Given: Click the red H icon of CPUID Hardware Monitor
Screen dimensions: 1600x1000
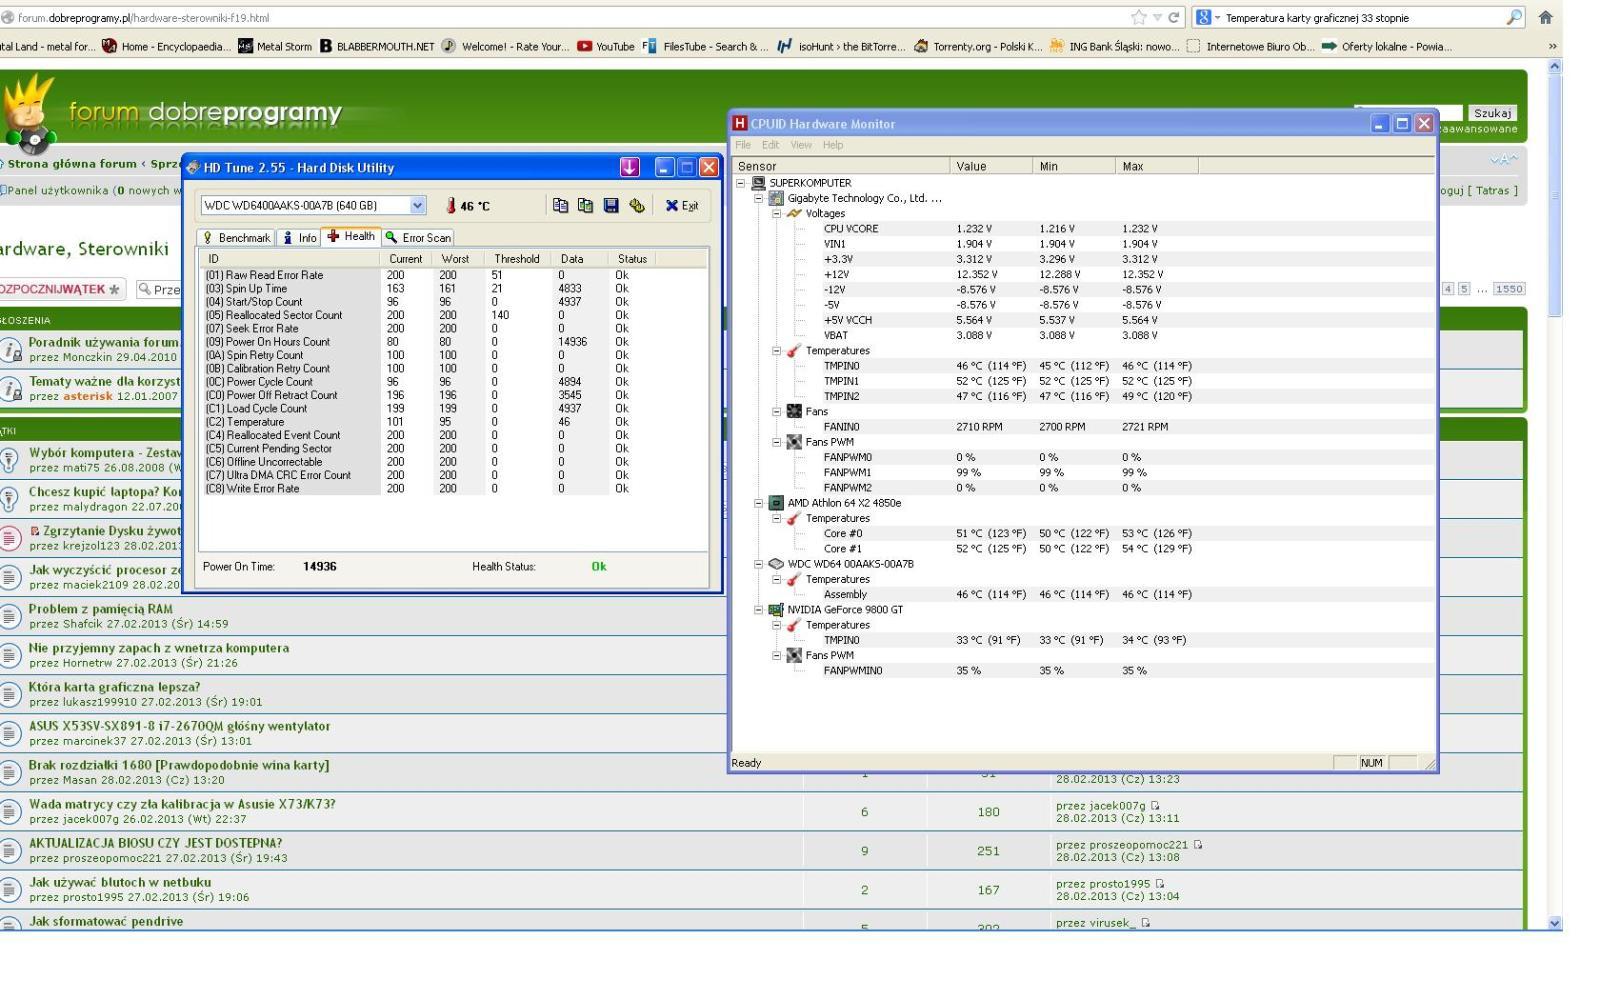Looking at the screenshot, I should tap(740, 123).
